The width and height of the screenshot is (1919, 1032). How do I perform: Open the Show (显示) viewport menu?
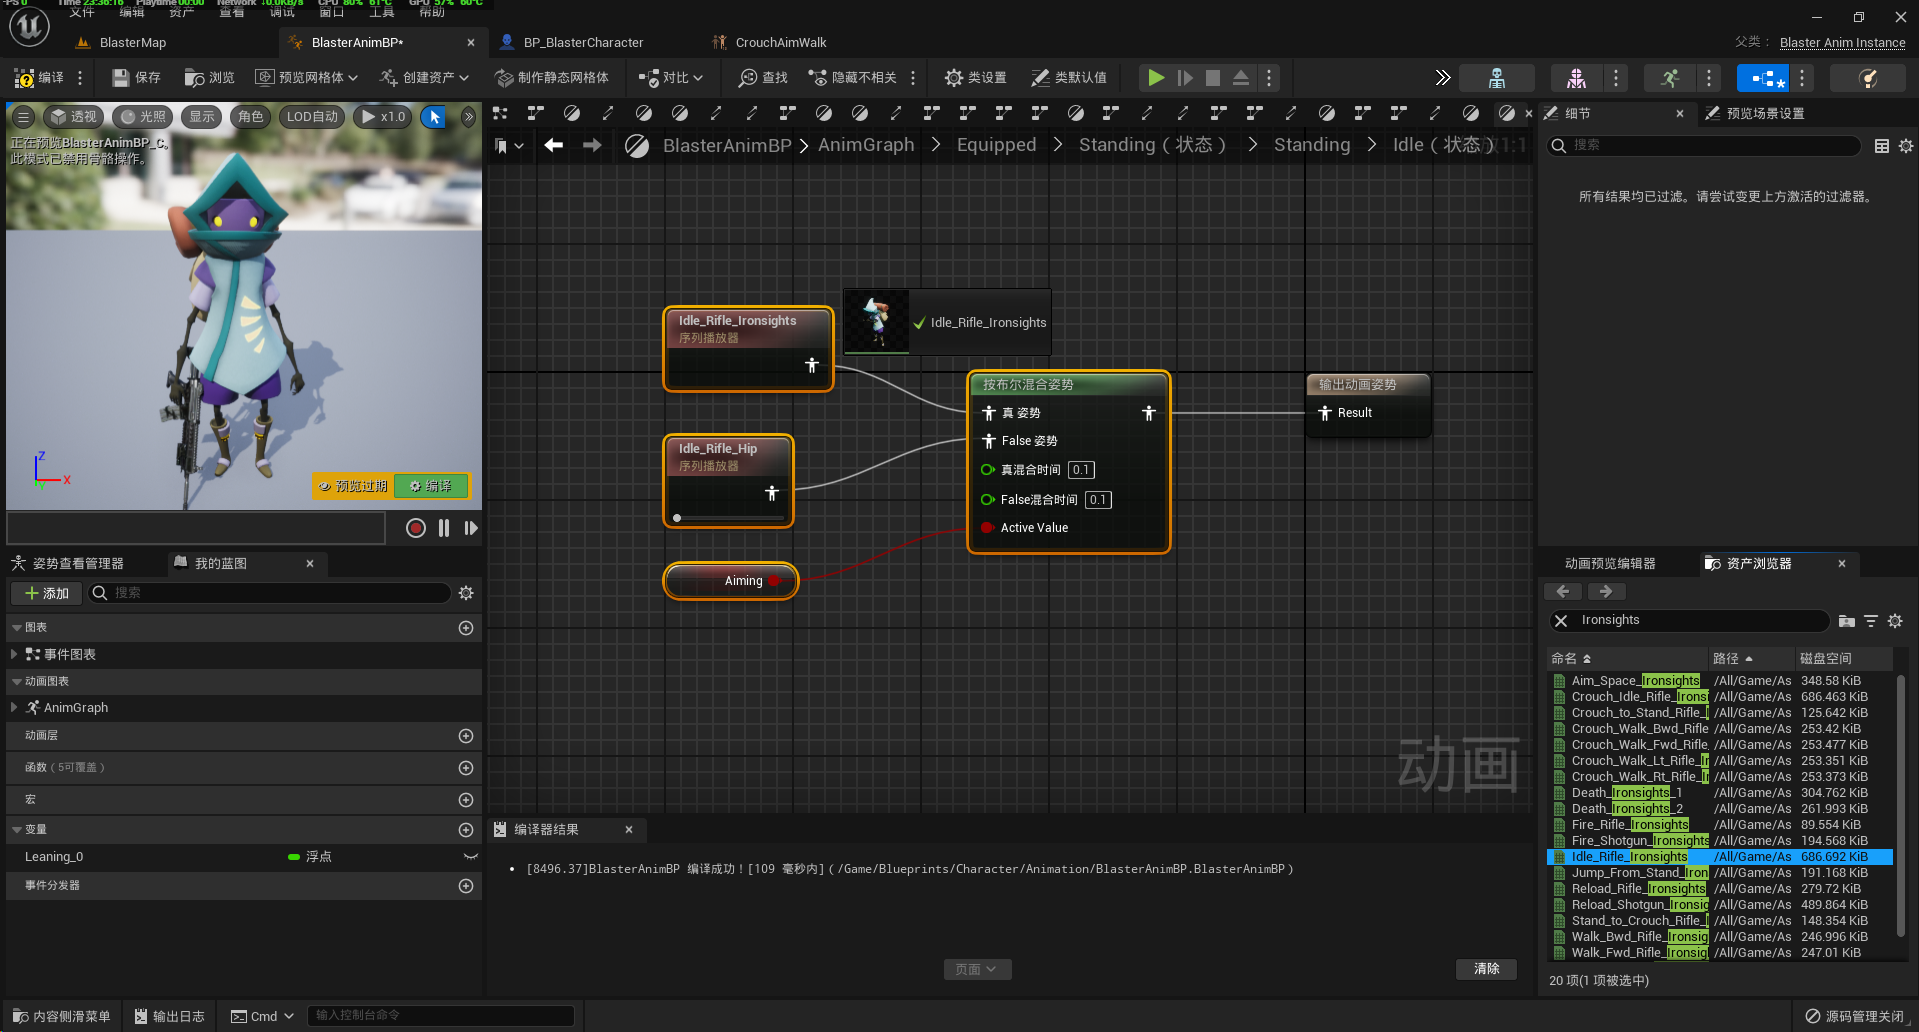tap(202, 116)
